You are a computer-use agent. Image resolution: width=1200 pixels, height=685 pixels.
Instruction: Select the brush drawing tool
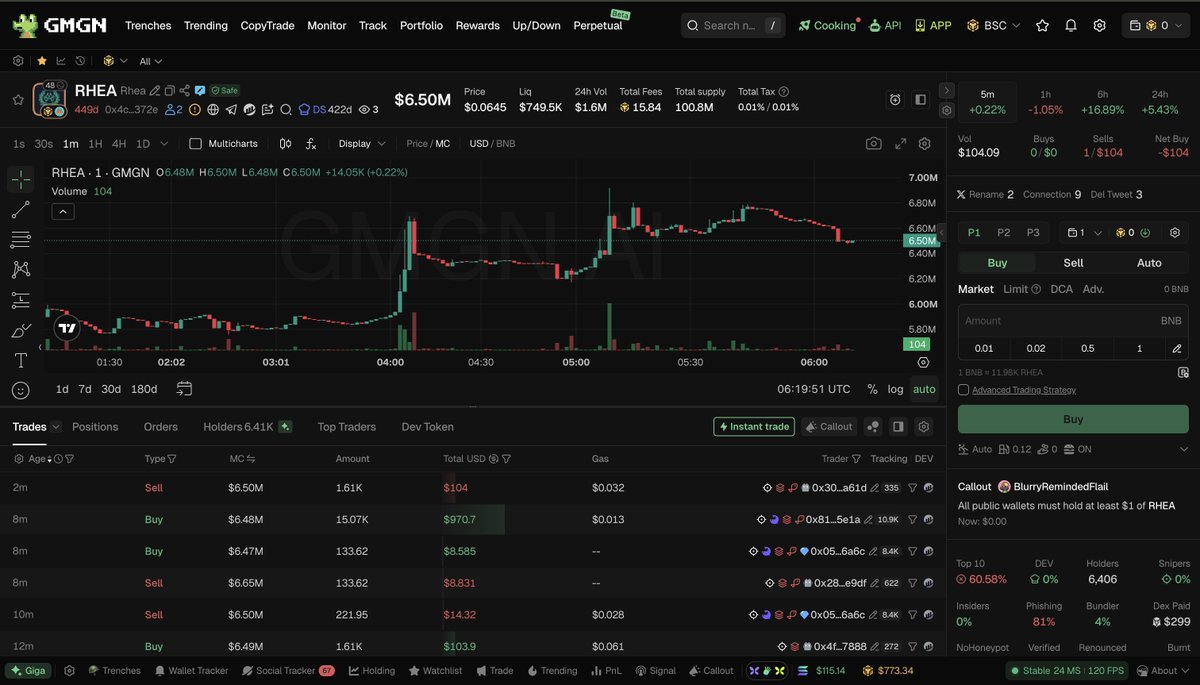tap(21, 330)
